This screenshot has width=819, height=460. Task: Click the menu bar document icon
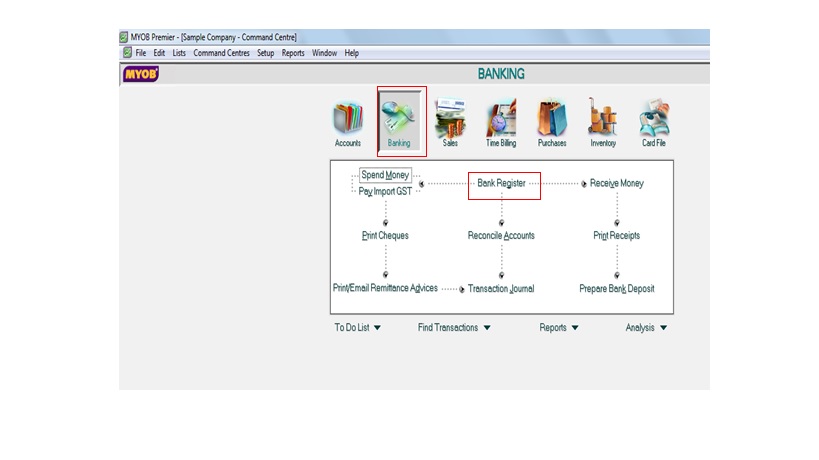coord(127,53)
